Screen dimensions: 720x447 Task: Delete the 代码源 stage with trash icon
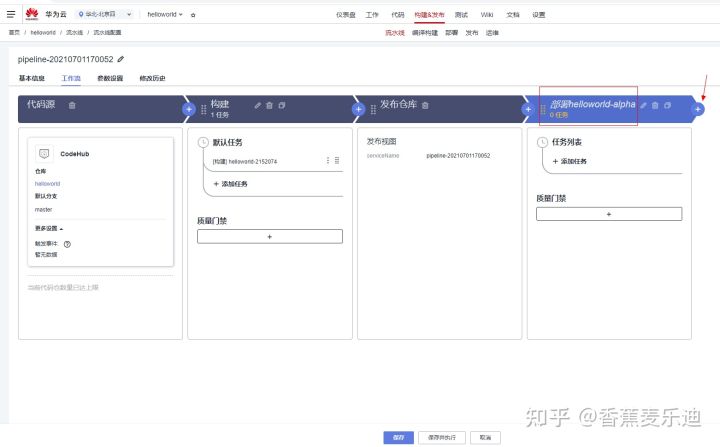tap(72, 105)
